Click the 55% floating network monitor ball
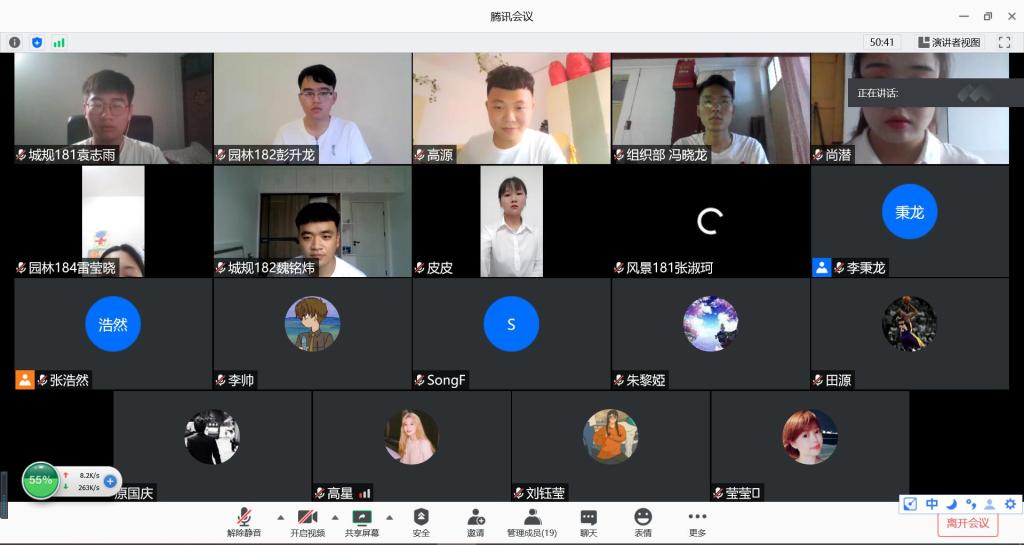 click(40, 480)
